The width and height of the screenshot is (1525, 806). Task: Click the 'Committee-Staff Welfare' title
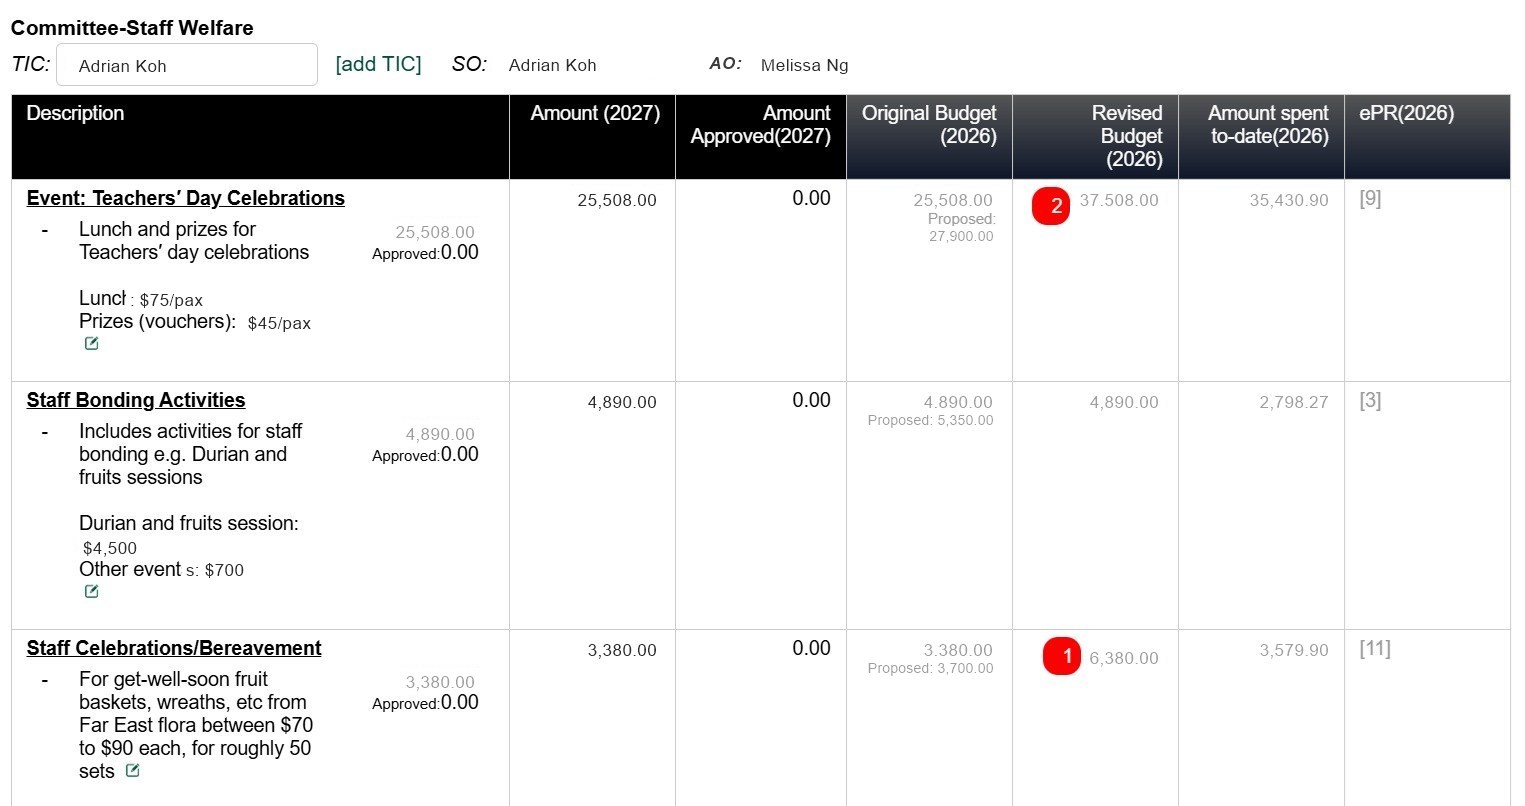coord(132,28)
